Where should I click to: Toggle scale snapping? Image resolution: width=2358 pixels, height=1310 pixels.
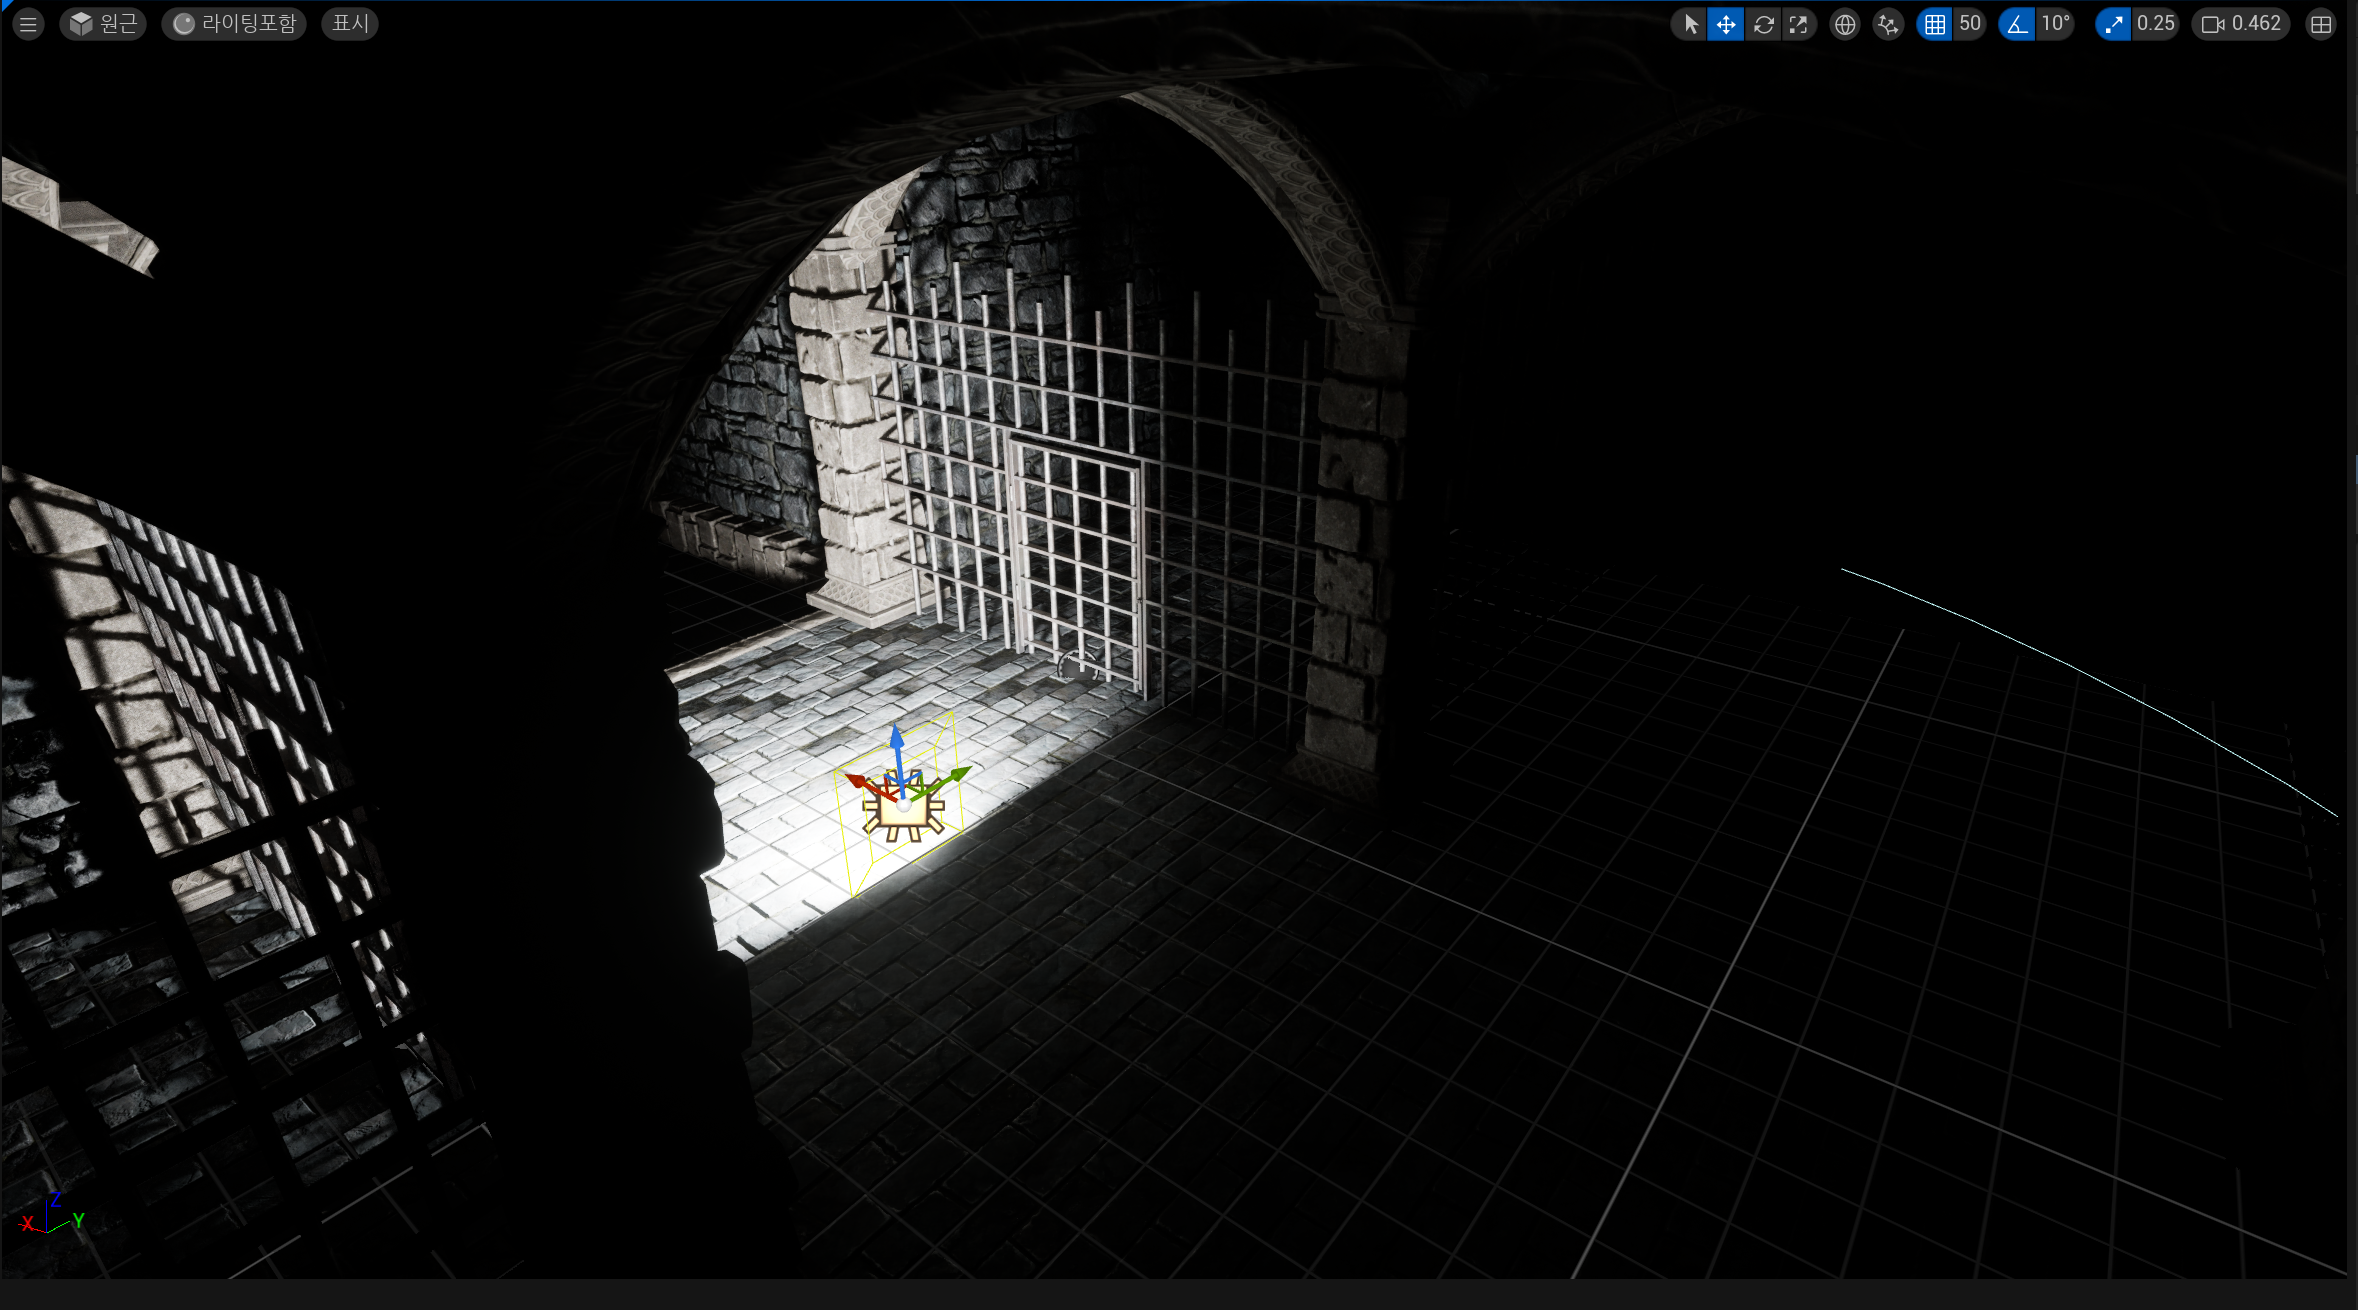point(2113,24)
